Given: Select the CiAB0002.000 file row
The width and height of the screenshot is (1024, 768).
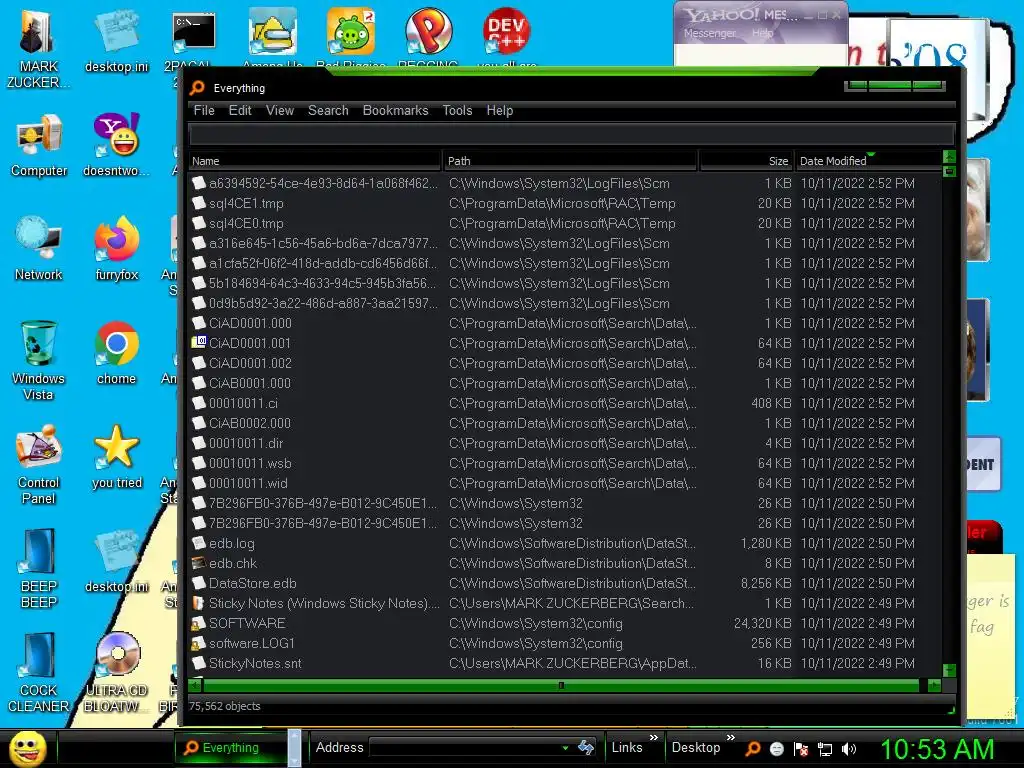Looking at the screenshot, I should click(566, 423).
